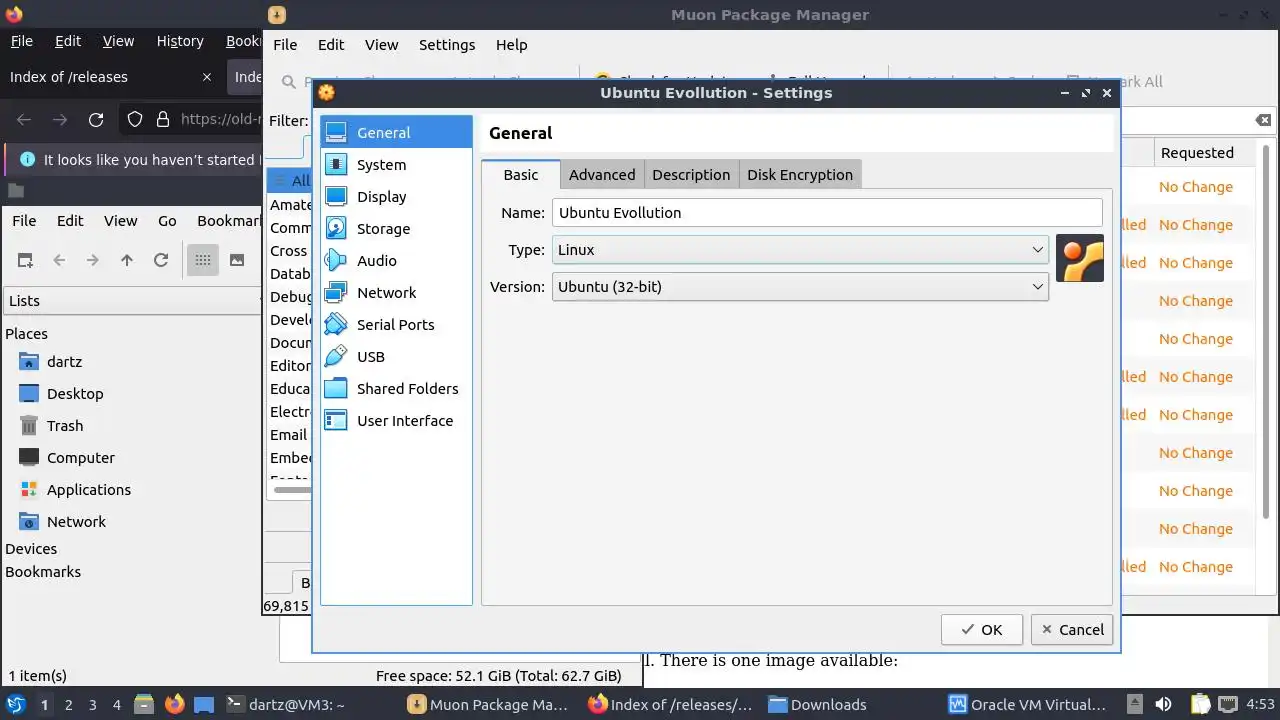Open the volume control in system tray

[x=1163, y=704]
